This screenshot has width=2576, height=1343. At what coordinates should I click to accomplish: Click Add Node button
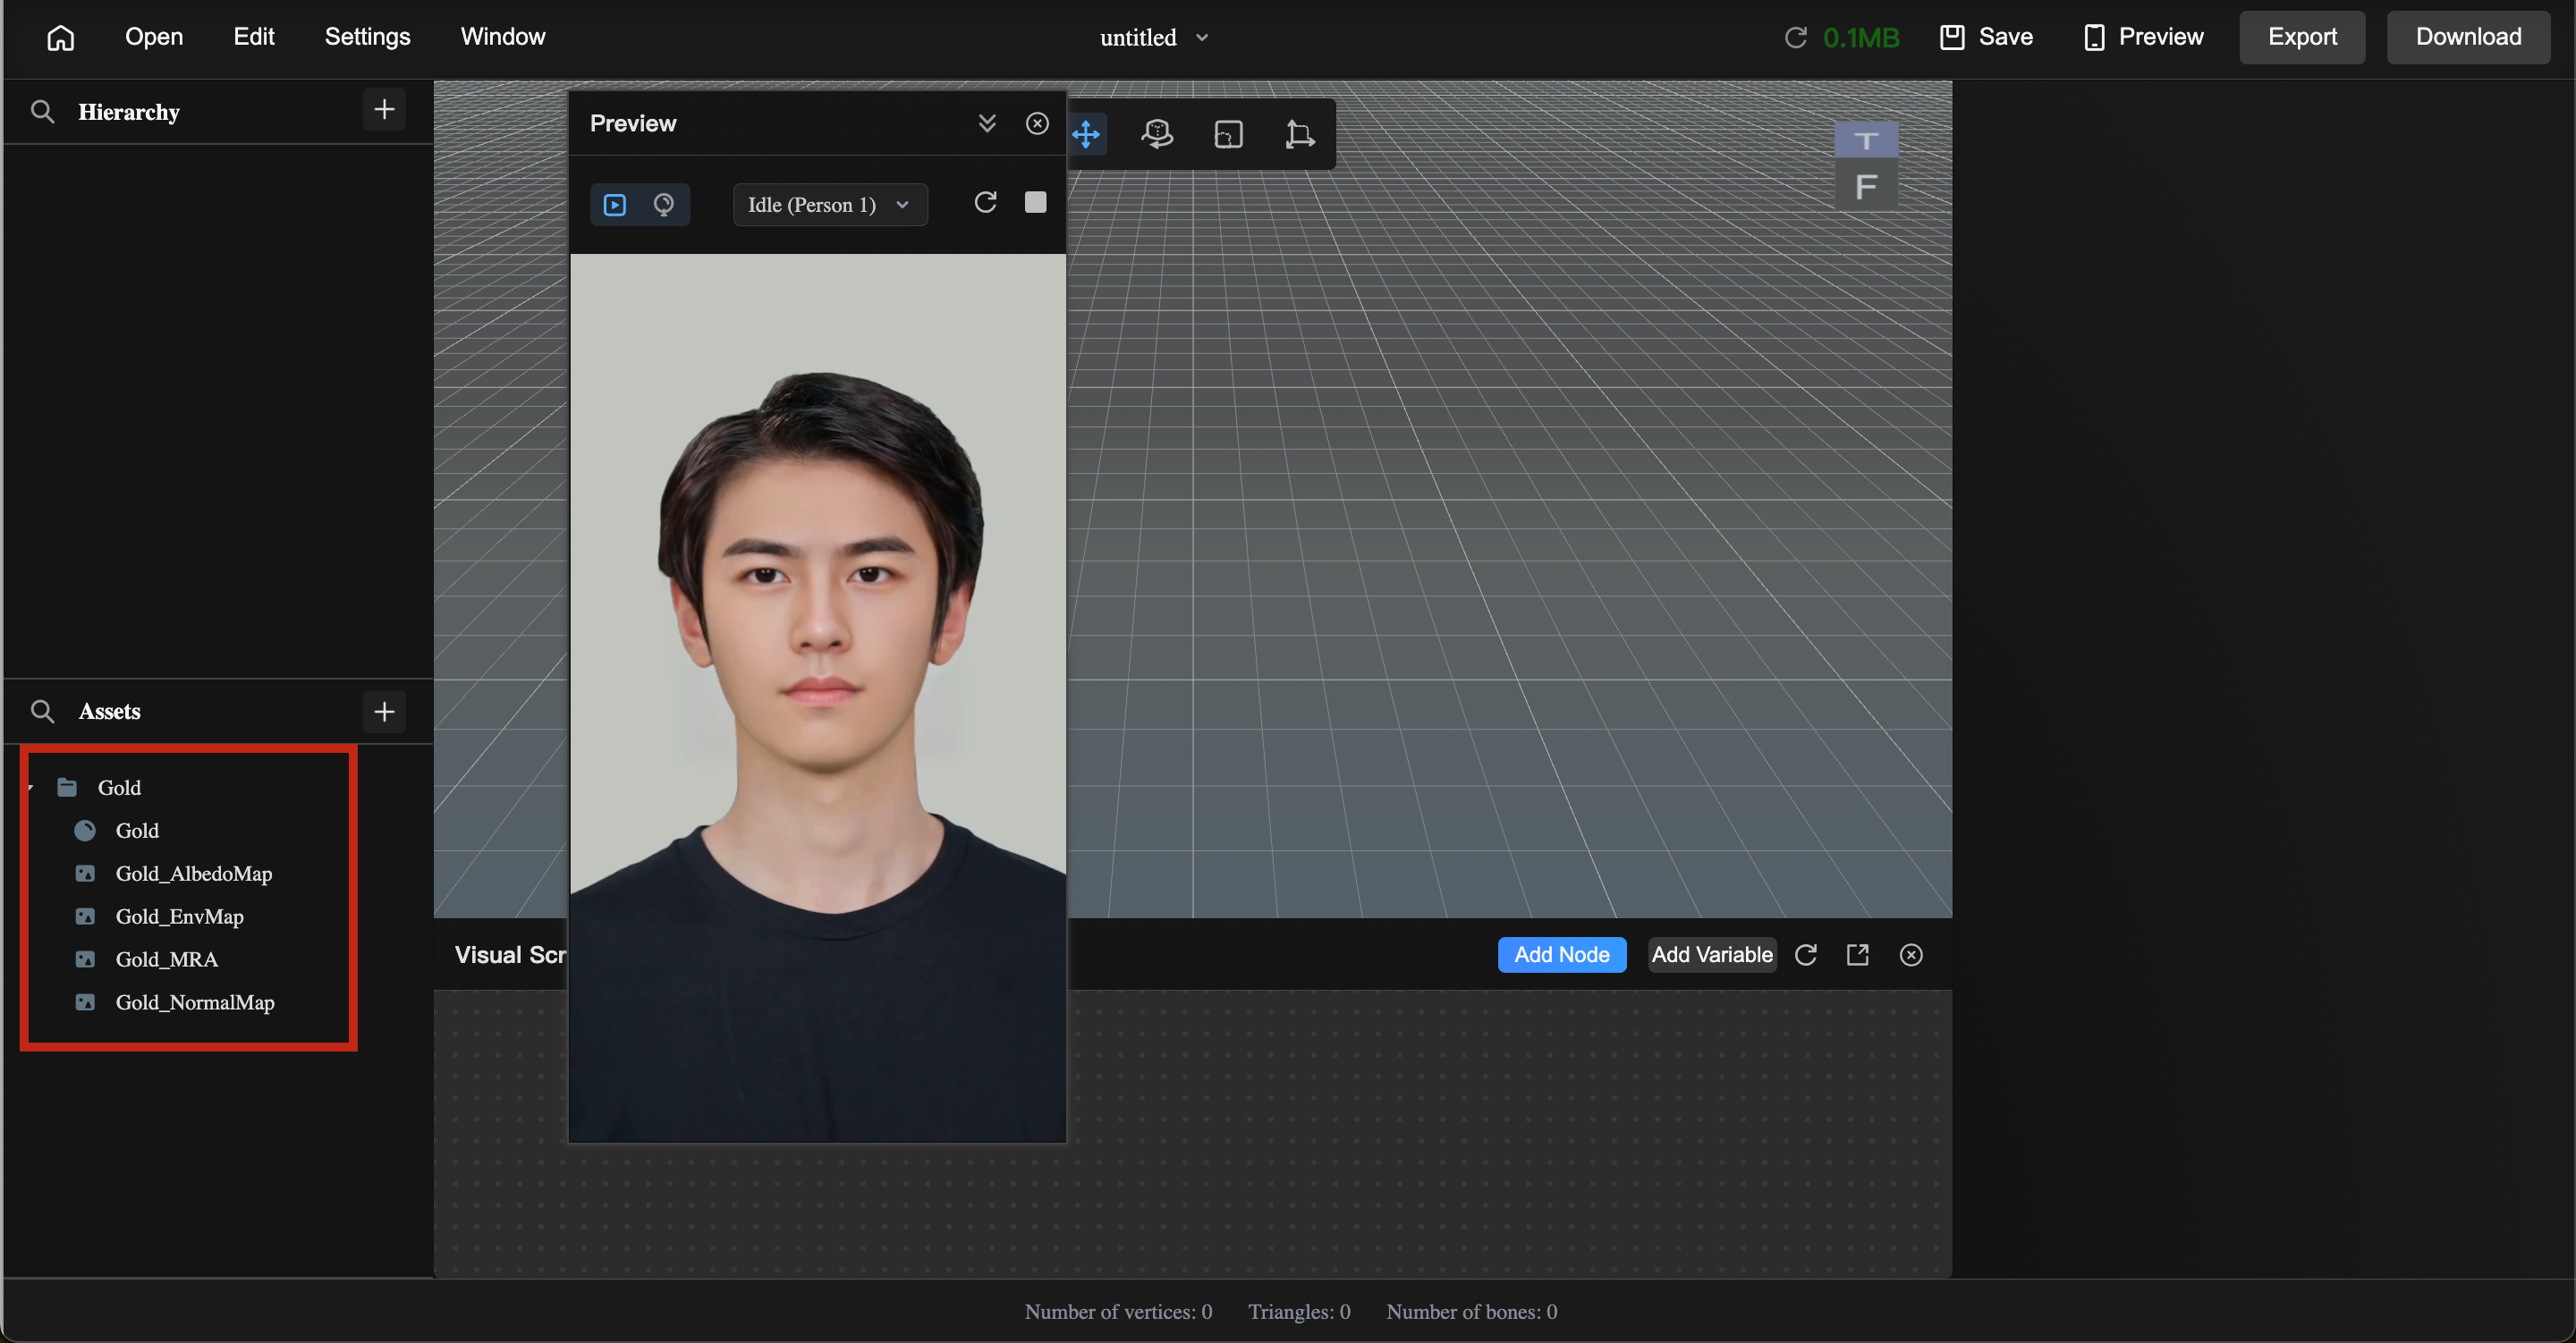coord(1562,955)
